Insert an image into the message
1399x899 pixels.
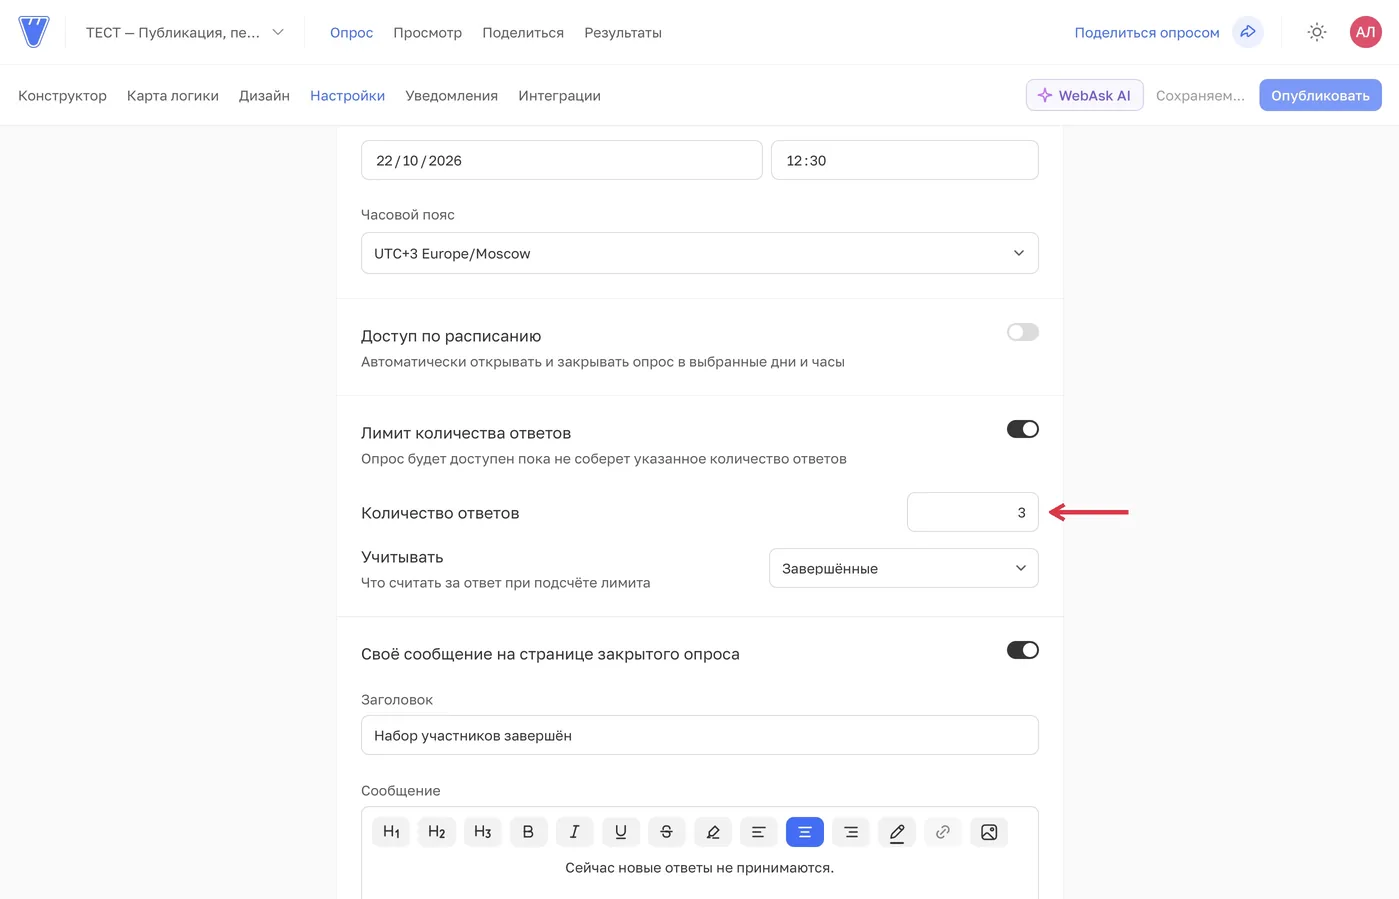(x=989, y=832)
